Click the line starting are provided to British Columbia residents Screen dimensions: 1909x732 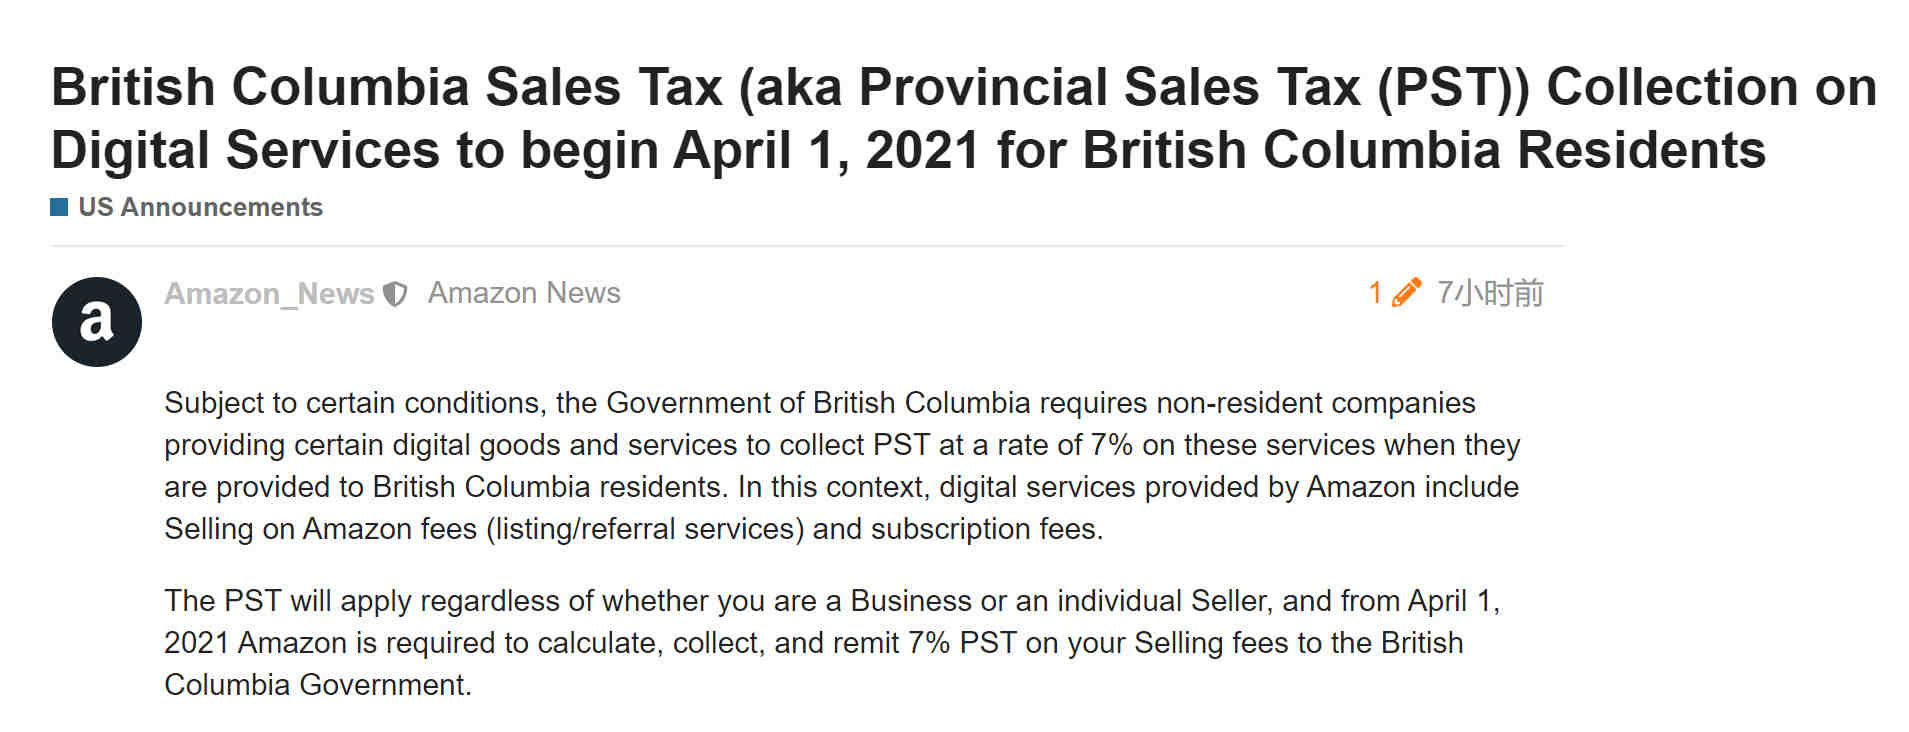(841, 487)
